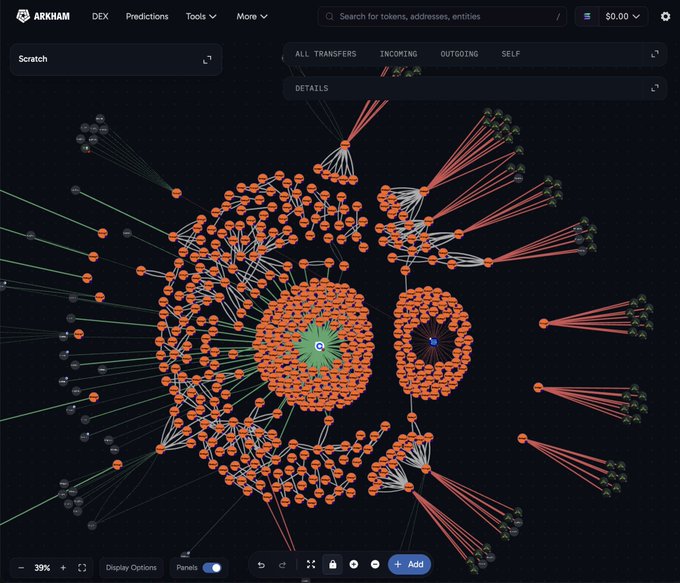Open Display Options
The image size is (680, 583).
(131, 568)
